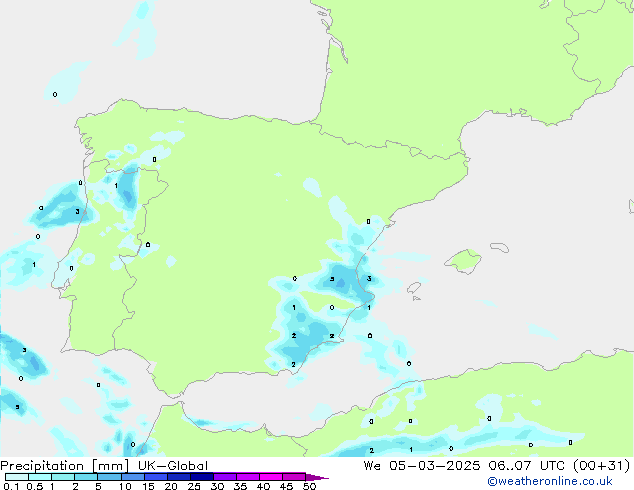Click the "[mm]" unit label

tap(110, 466)
